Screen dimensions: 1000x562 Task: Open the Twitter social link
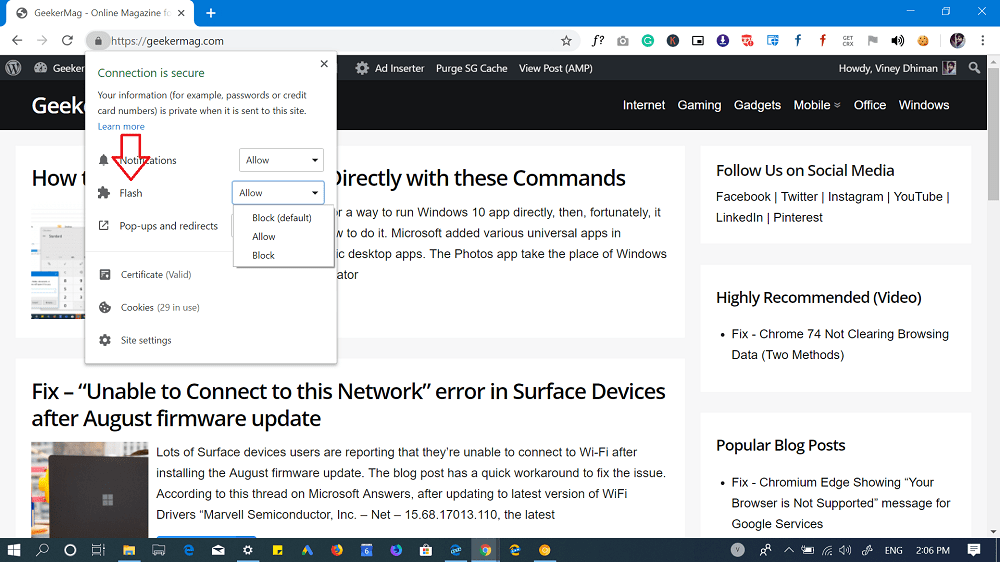click(x=799, y=196)
